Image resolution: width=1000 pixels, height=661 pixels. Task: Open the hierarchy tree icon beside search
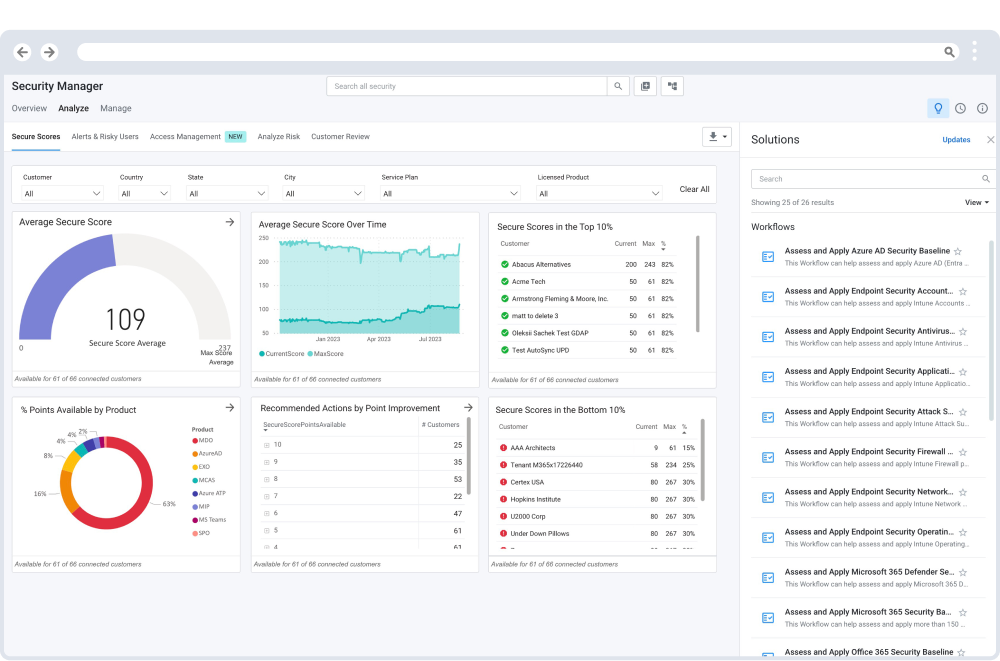pyautogui.click(x=672, y=86)
